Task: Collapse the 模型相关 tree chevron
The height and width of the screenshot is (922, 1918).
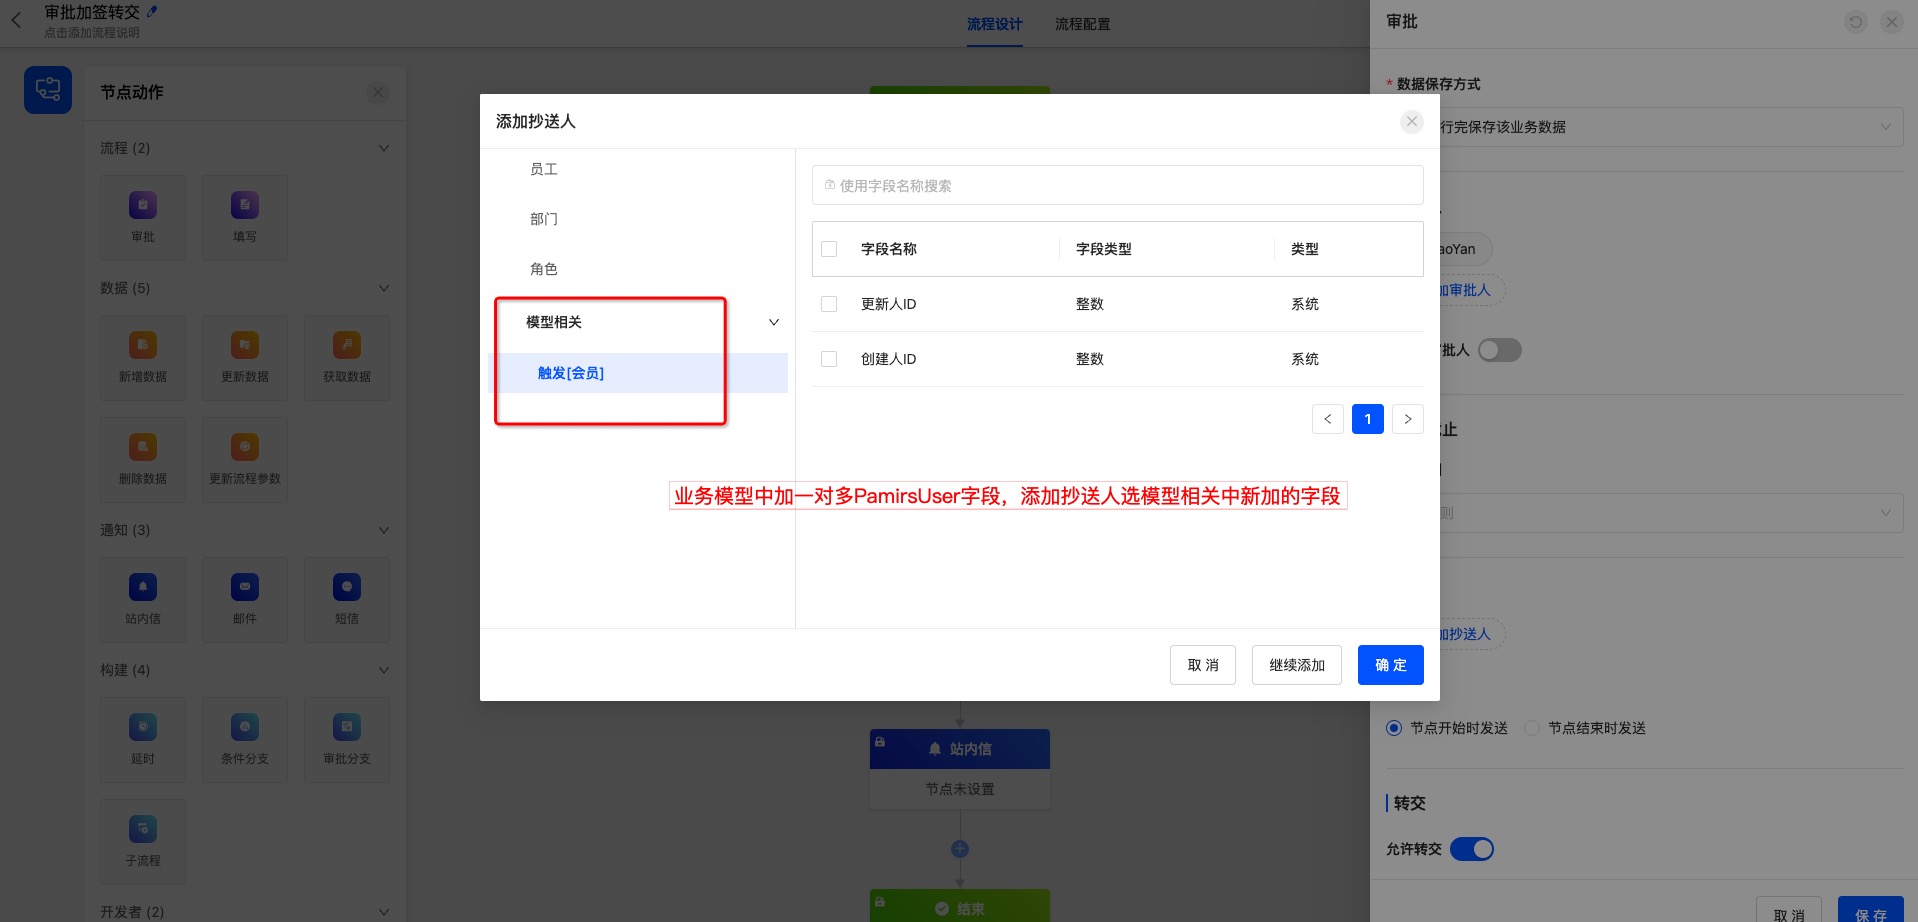Action: 774,322
